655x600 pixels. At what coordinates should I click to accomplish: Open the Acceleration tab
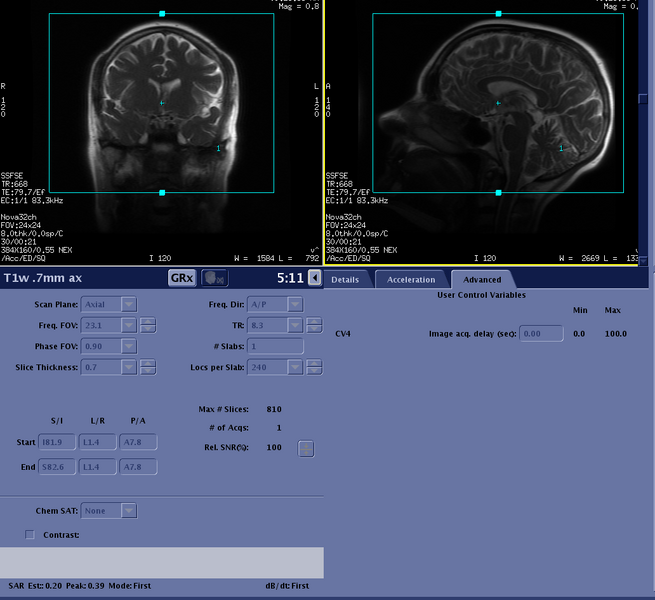pyautogui.click(x=411, y=280)
